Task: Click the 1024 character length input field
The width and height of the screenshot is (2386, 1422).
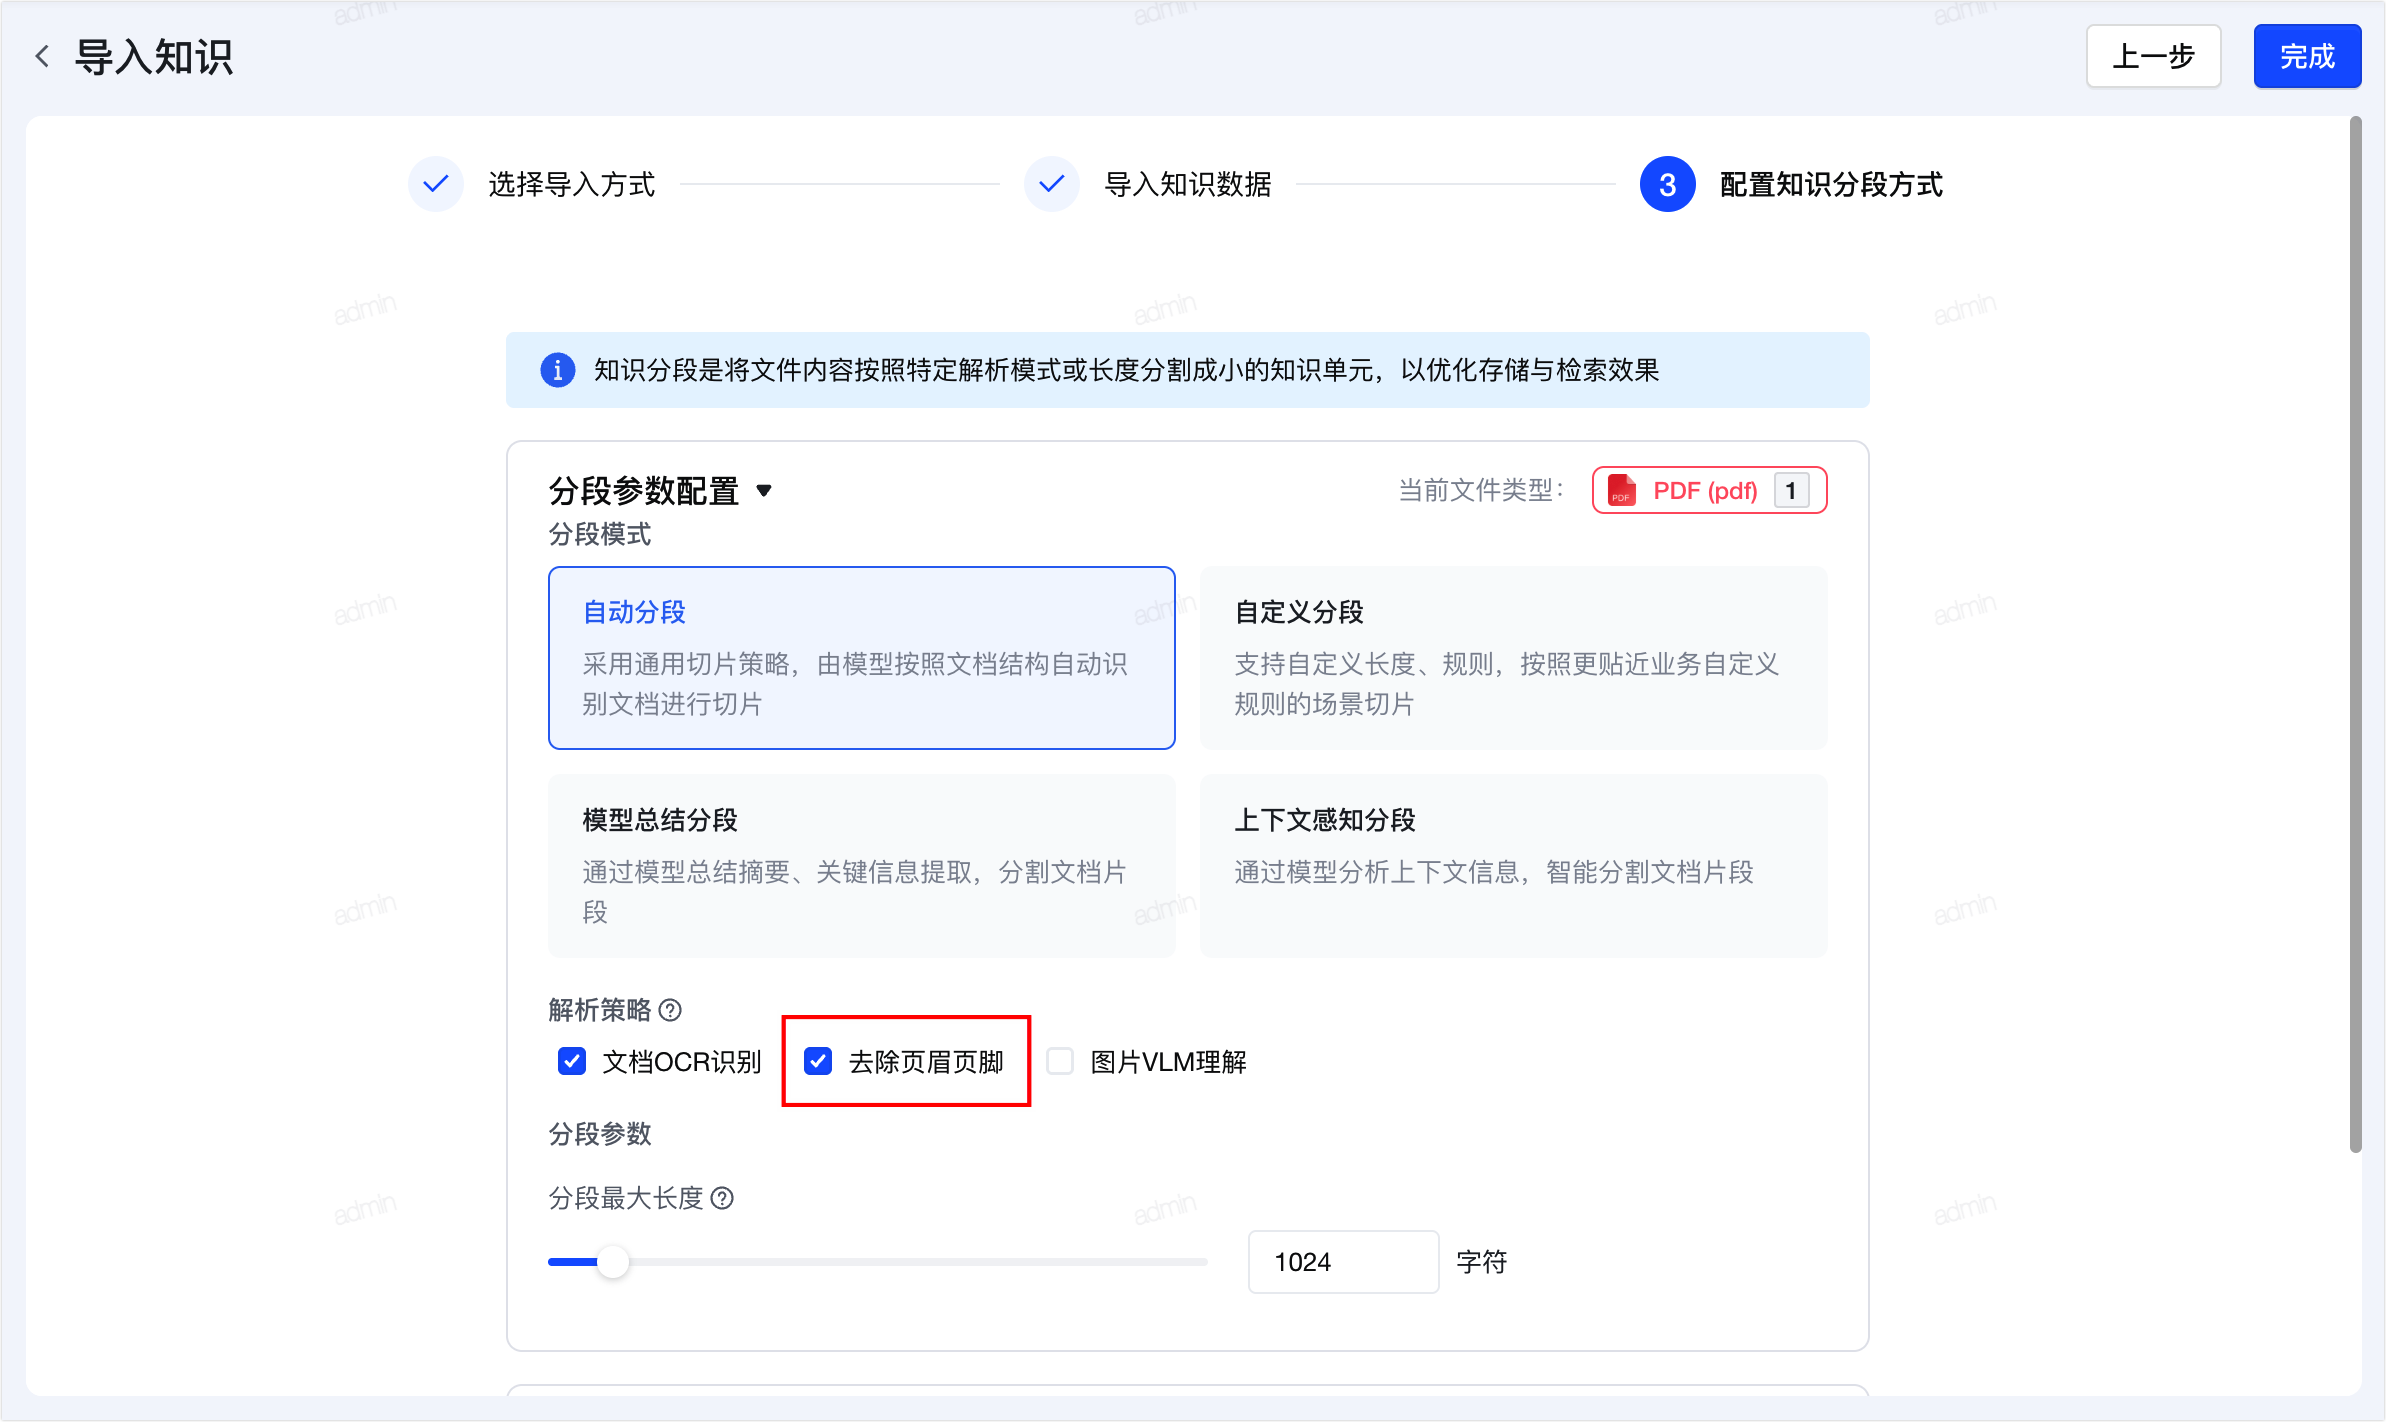Action: [1343, 1262]
